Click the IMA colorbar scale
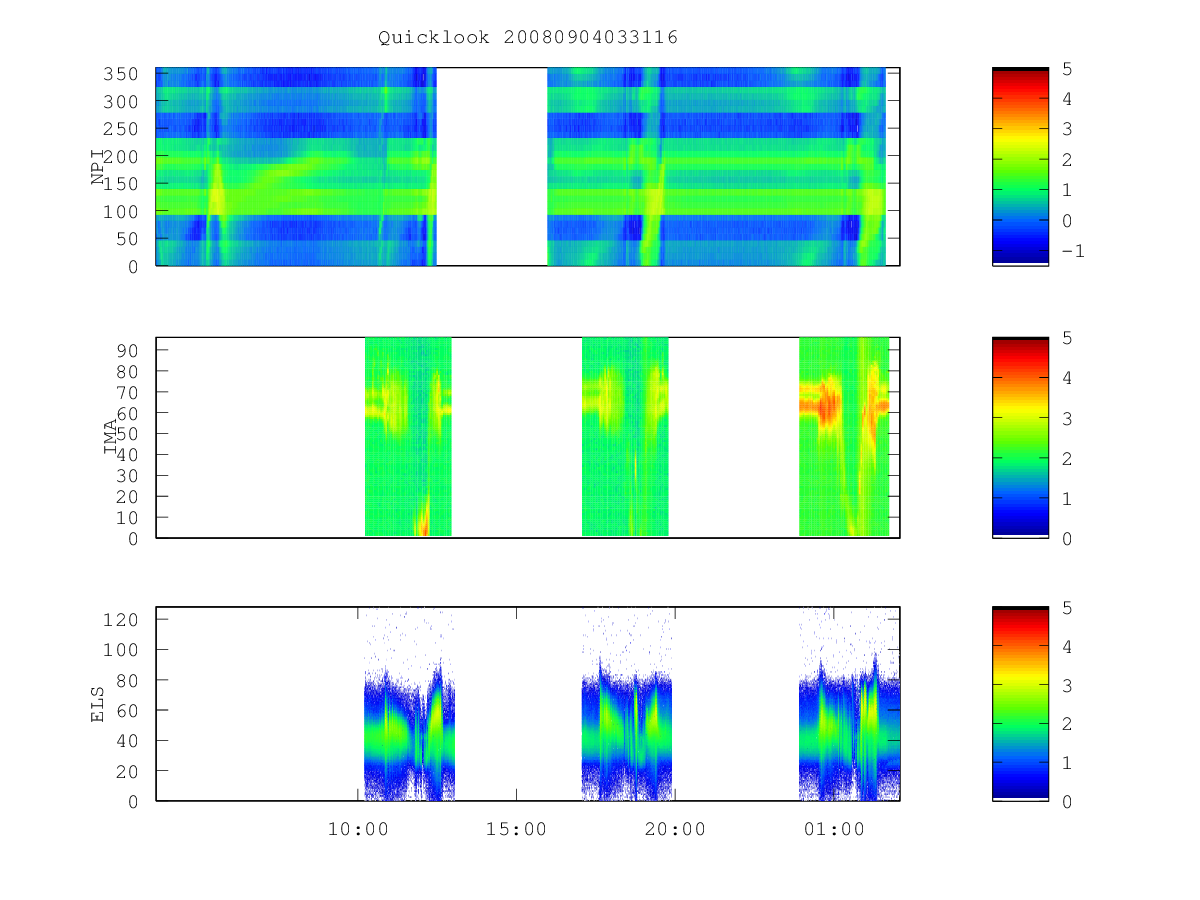This screenshot has width=1200, height=900. (x=1020, y=438)
